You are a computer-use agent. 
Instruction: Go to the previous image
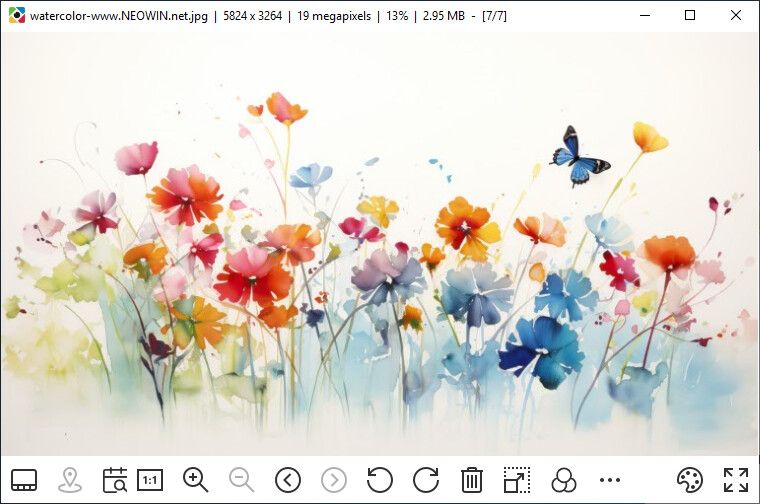click(x=288, y=480)
